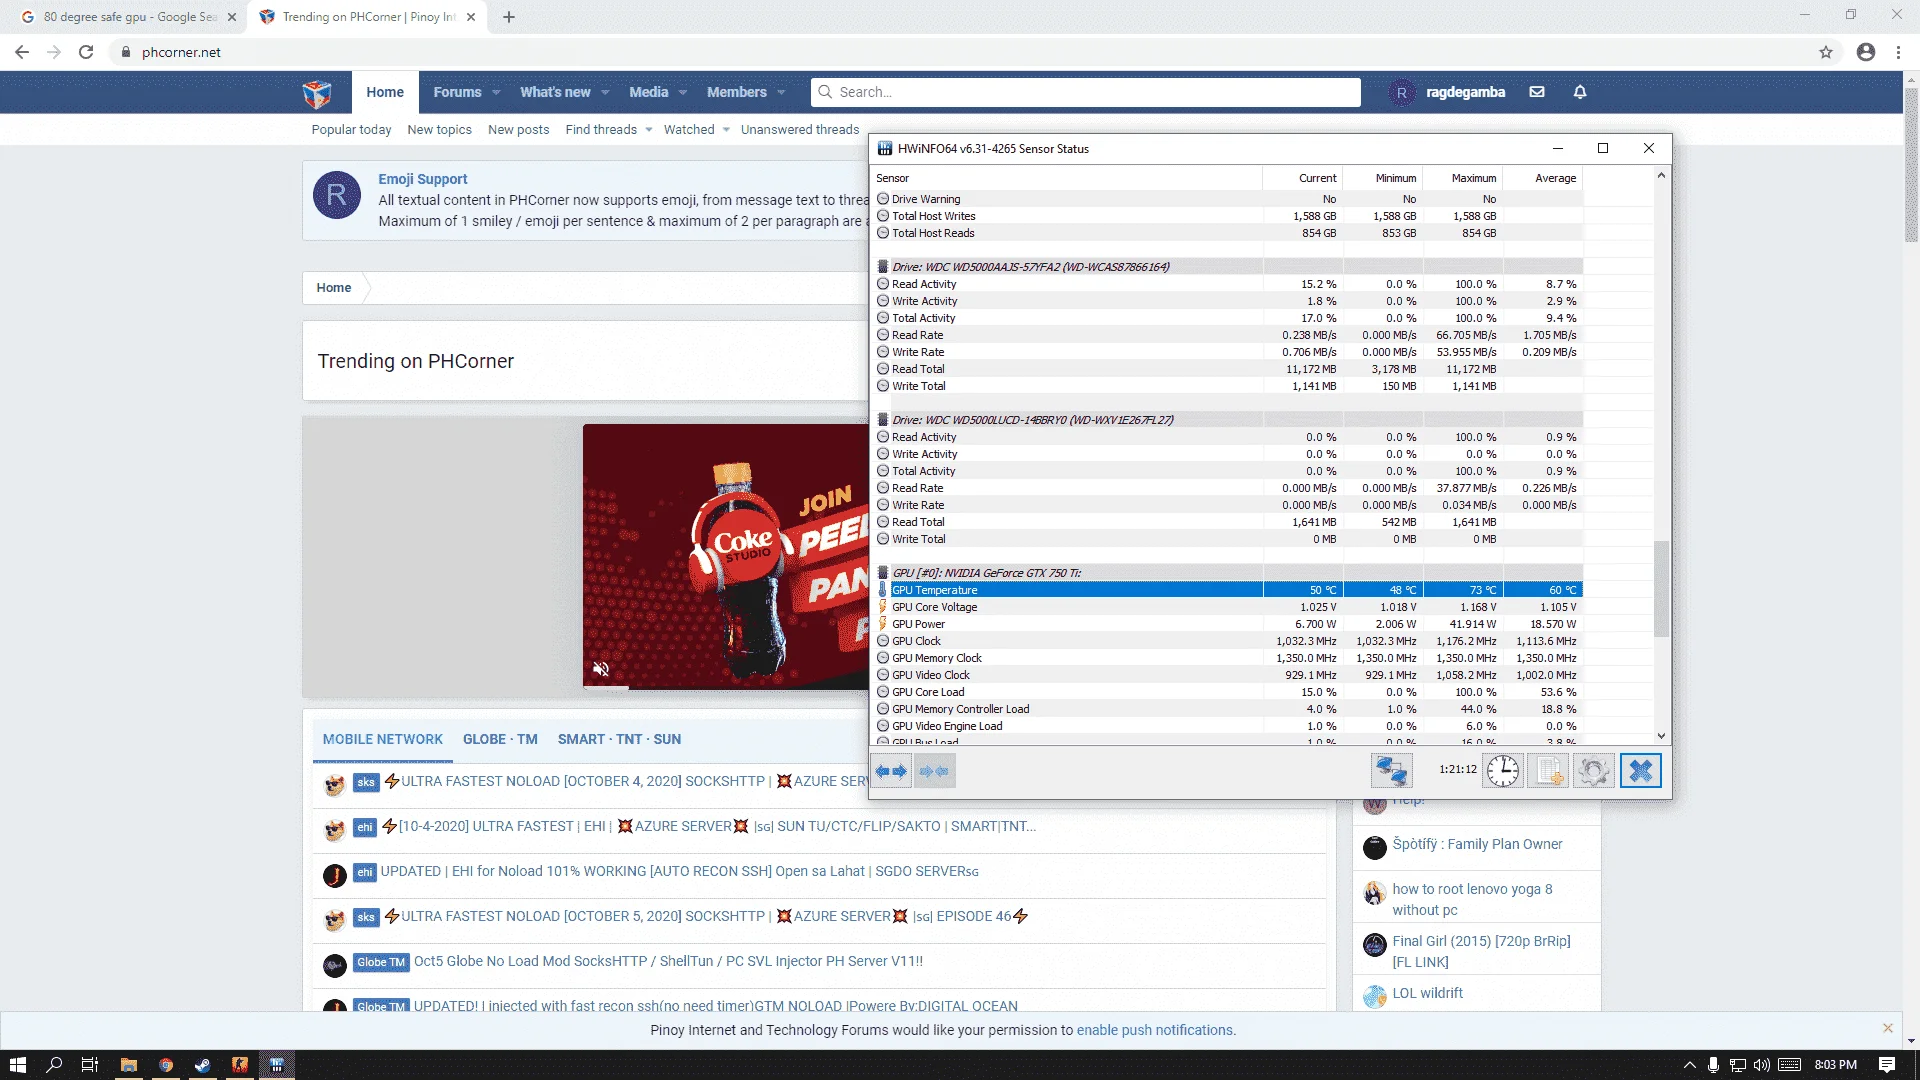Screen dimensions: 1920x1080
Task: Go back in browser history
Action: click(22, 52)
